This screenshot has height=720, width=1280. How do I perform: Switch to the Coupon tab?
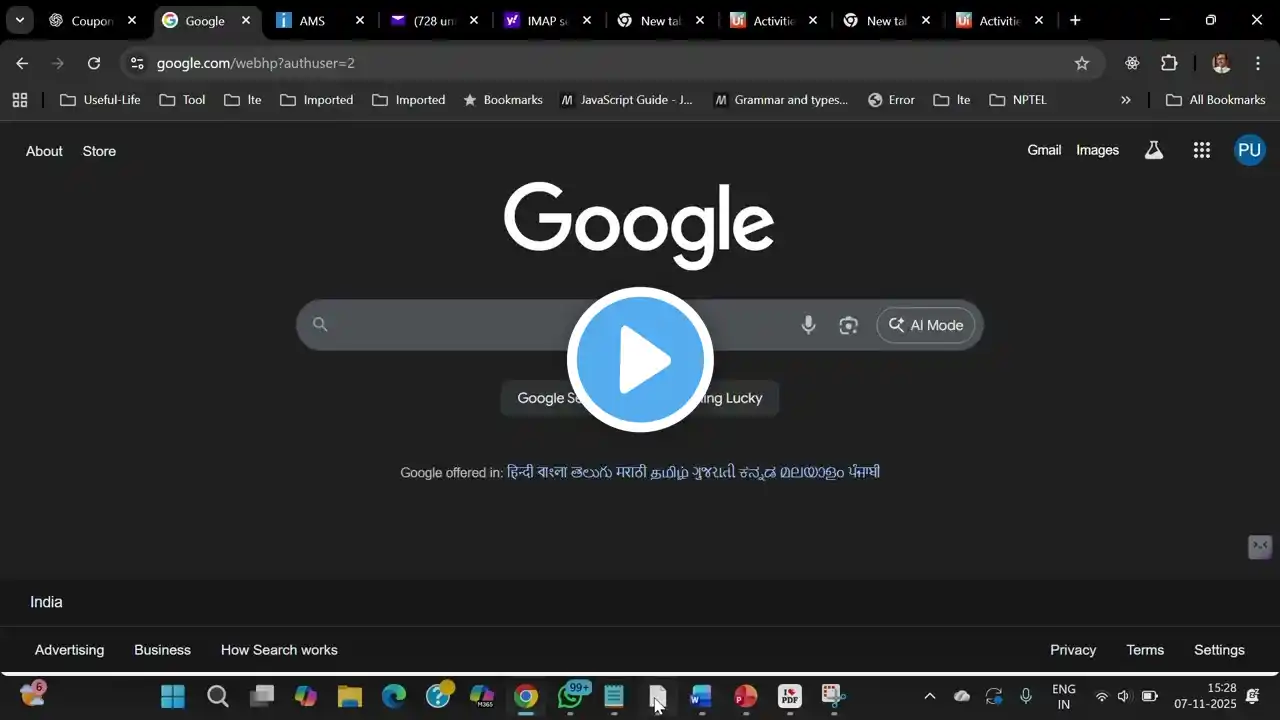(92, 20)
